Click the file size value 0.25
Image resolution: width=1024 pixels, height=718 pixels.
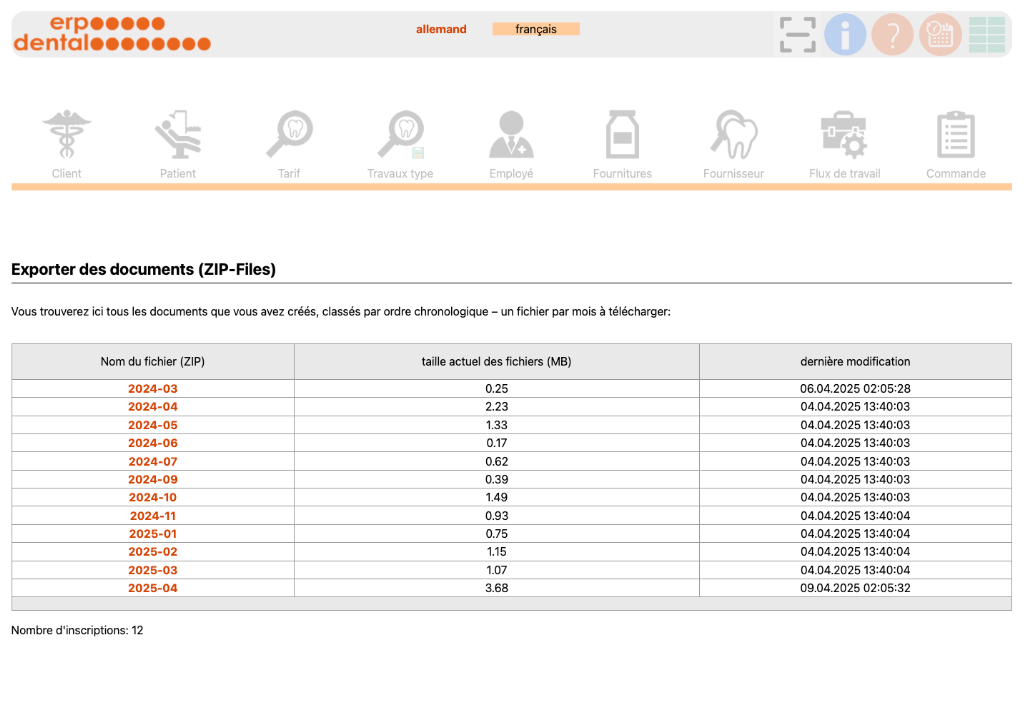(496, 389)
